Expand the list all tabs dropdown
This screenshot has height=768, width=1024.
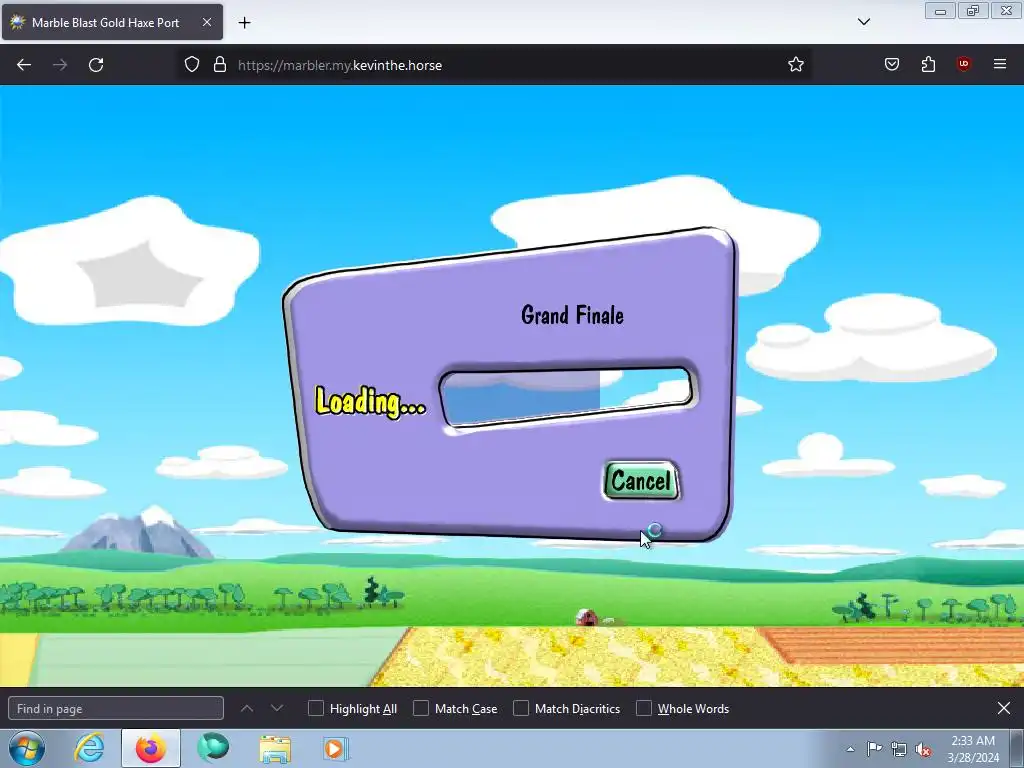pos(864,22)
